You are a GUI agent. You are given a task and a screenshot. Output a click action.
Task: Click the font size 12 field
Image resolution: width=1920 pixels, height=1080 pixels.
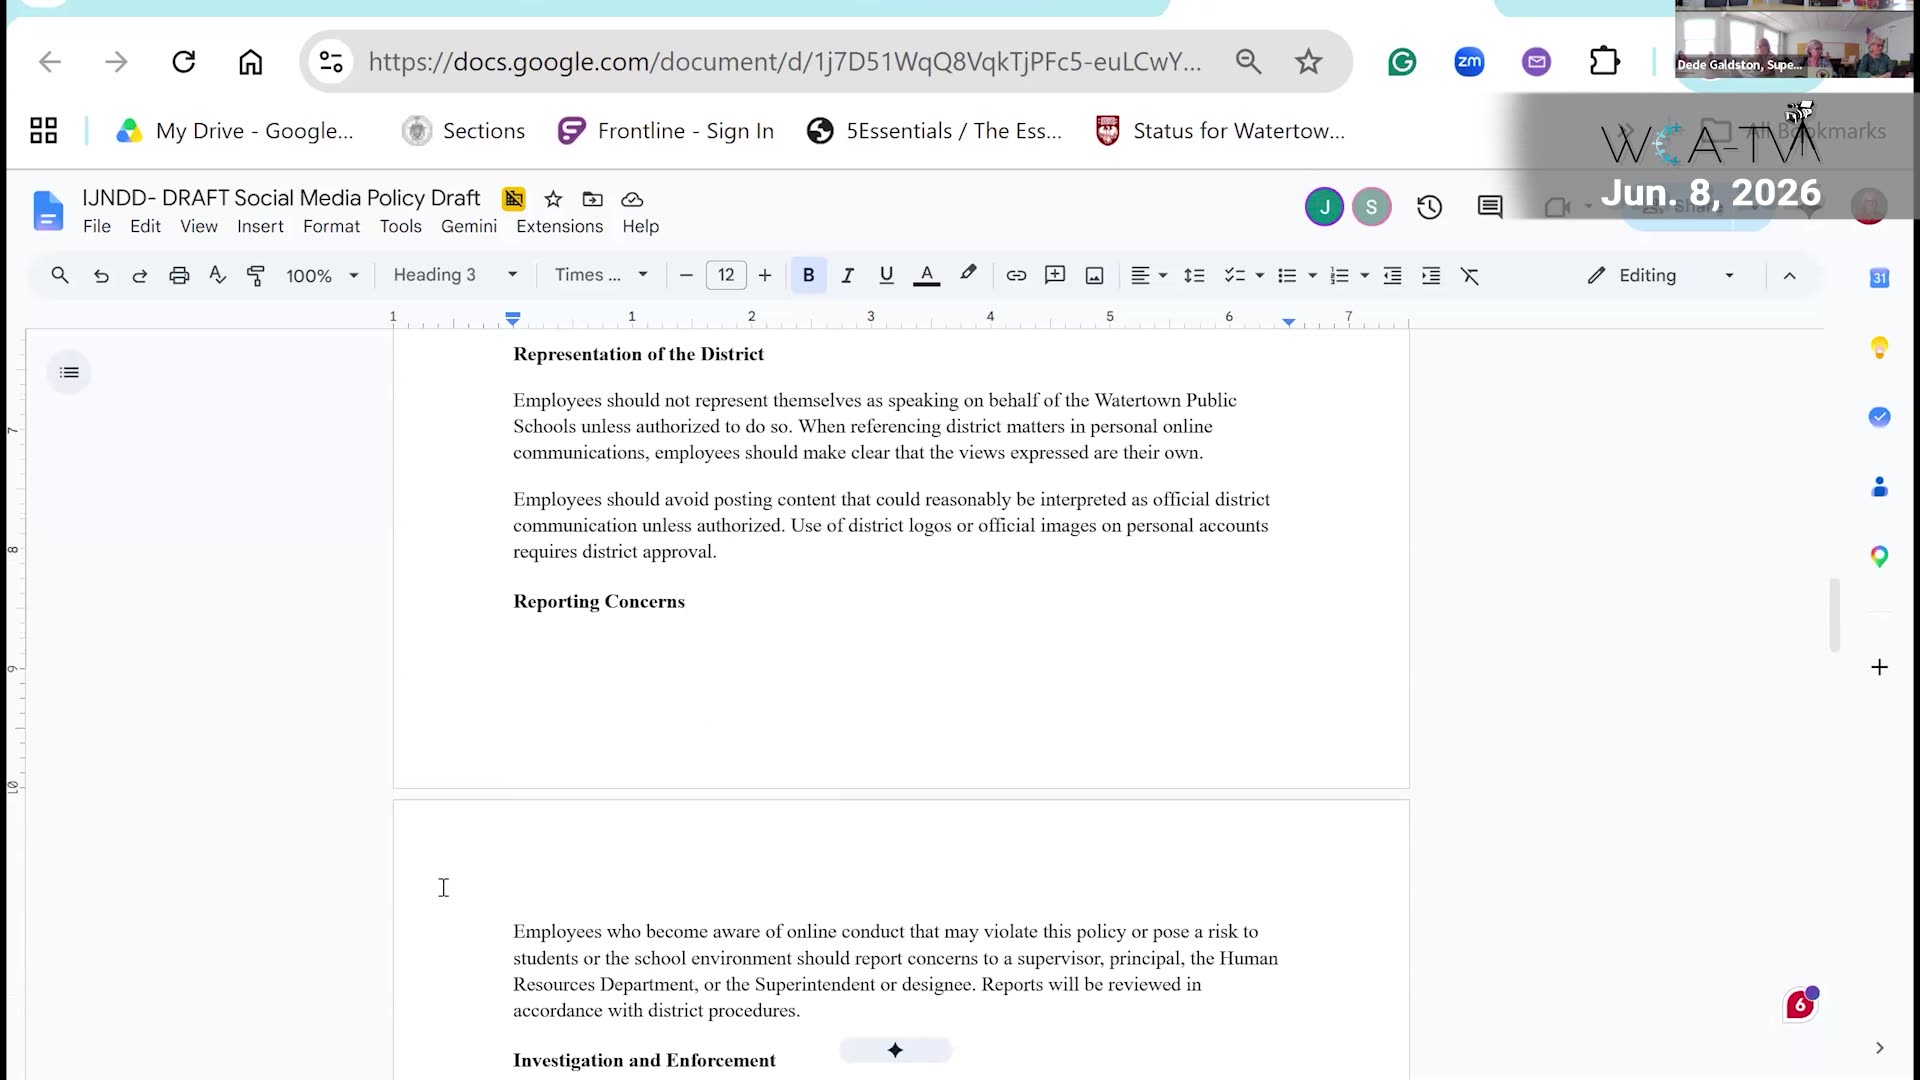pos(726,275)
